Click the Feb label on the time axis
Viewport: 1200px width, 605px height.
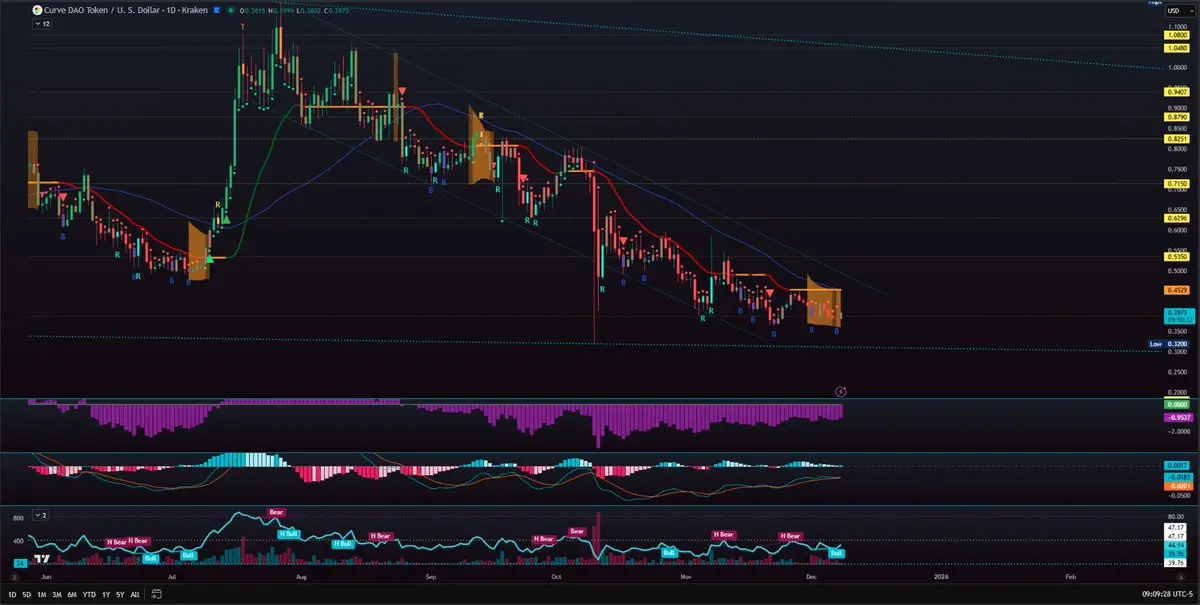point(1070,577)
